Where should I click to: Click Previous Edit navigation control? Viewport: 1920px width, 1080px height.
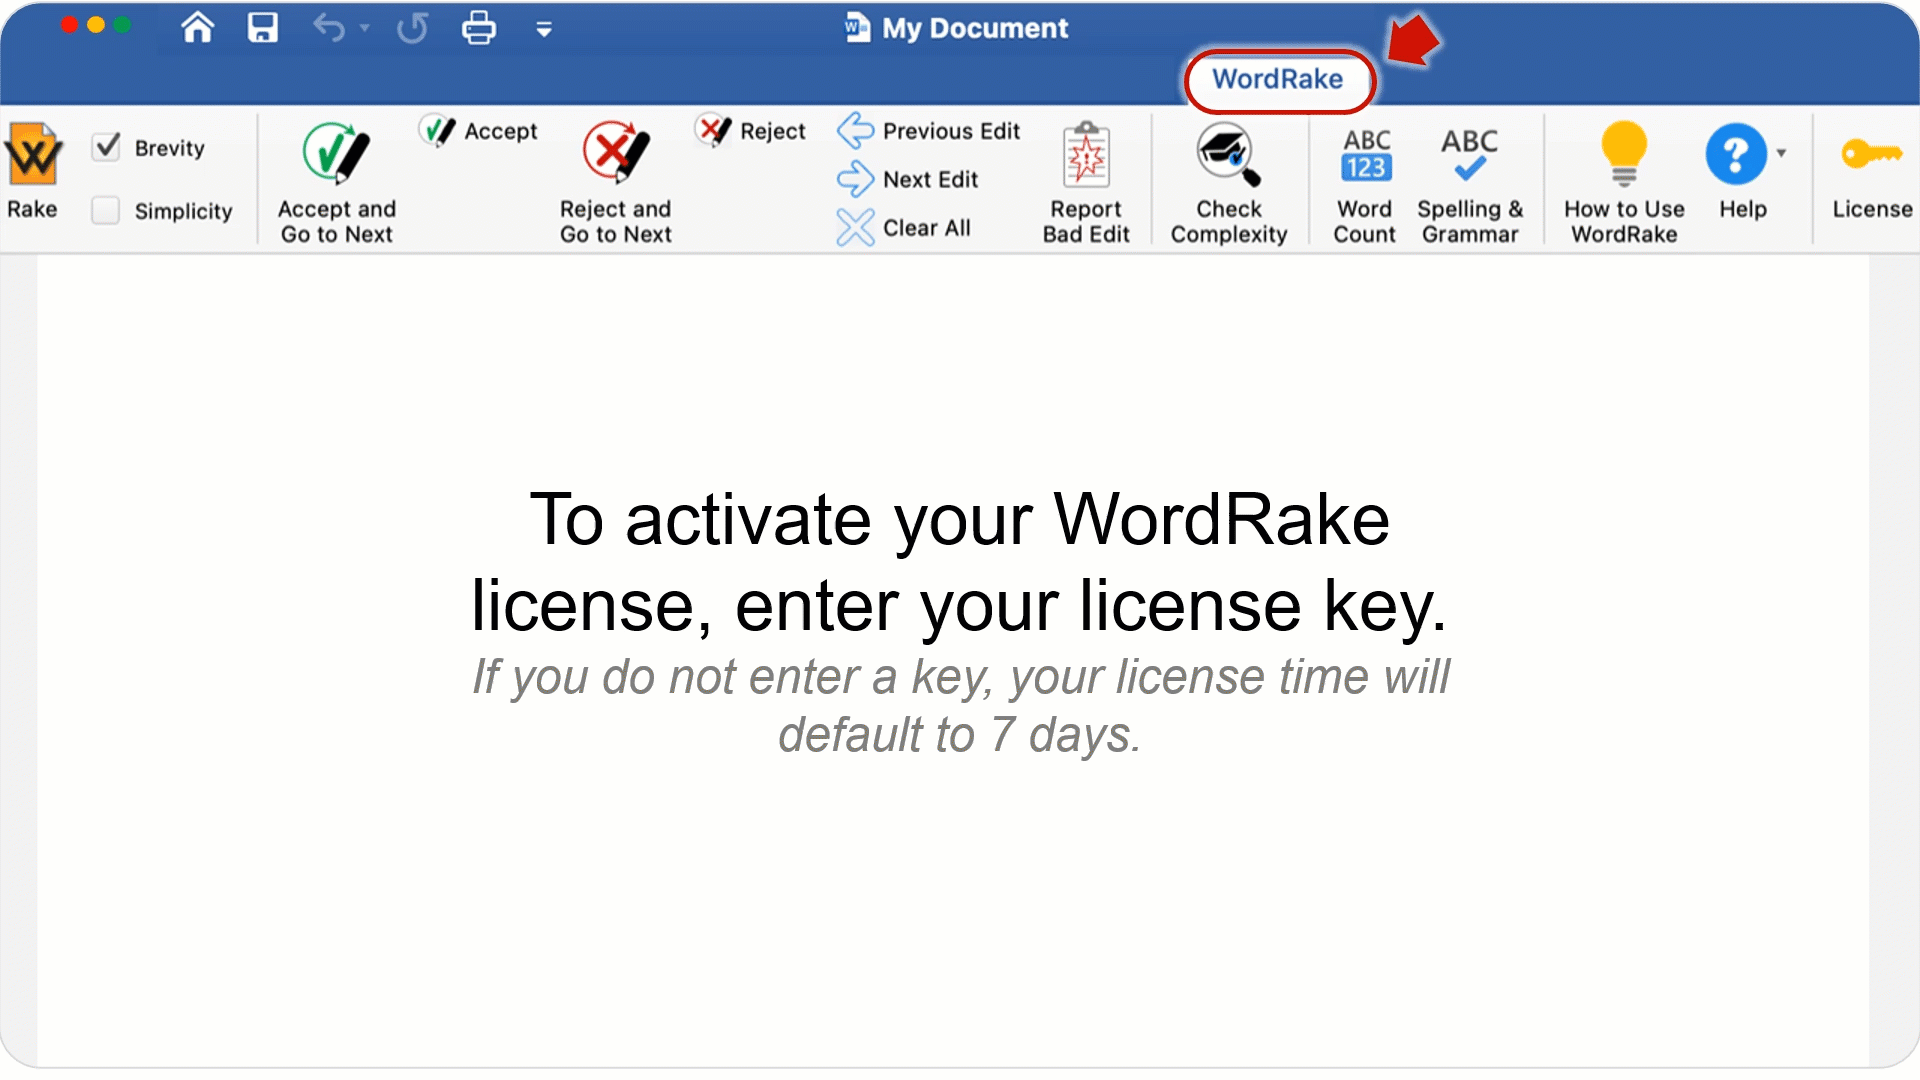(x=930, y=129)
